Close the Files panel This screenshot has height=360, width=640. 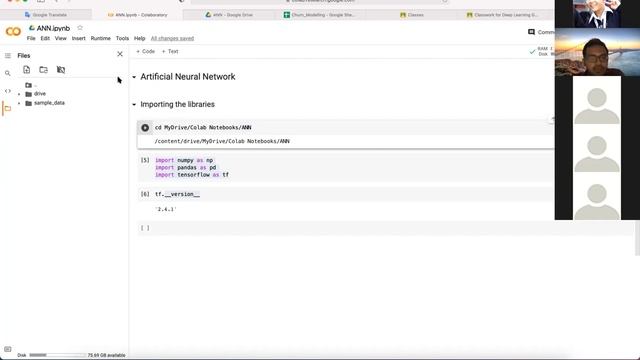(120, 54)
